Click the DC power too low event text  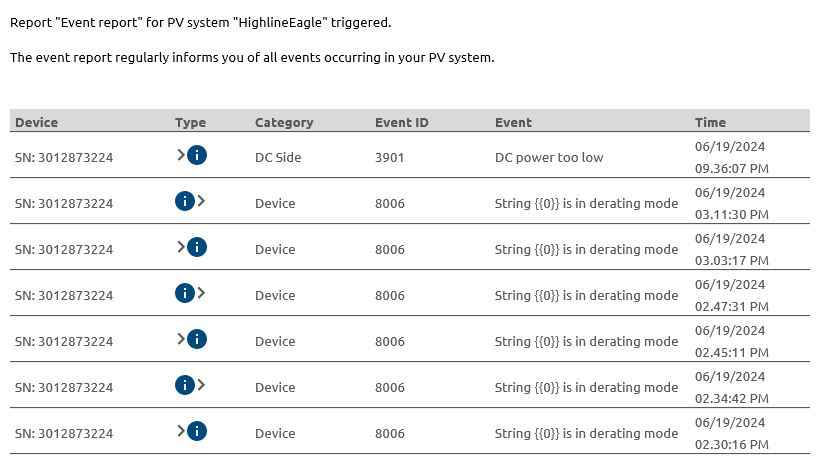pos(549,157)
